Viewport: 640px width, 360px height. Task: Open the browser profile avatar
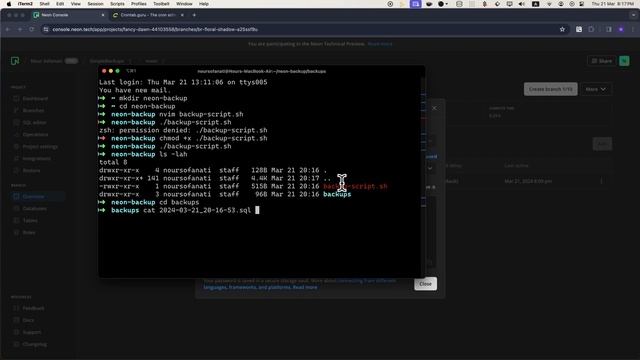point(621,29)
